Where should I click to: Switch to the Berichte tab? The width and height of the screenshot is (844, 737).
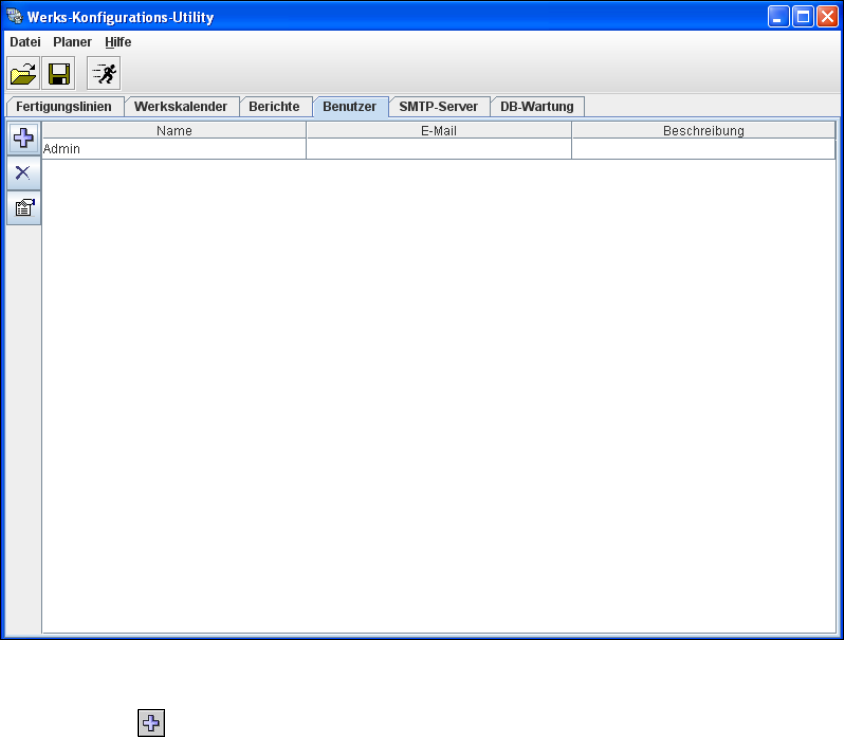(x=274, y=107)
